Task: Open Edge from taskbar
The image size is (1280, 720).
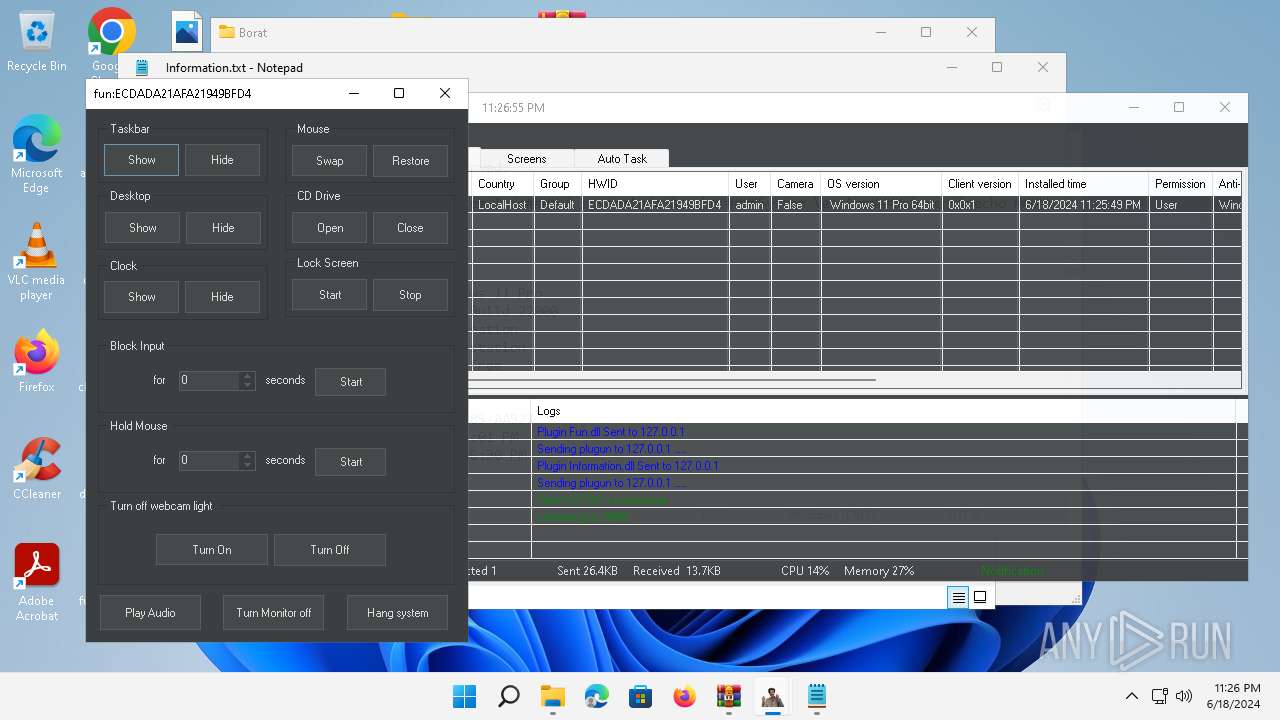Action: pos(596,696)
